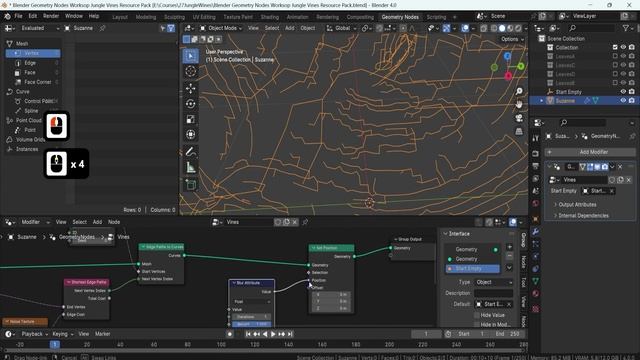Switch to rendered viewport shading mode
Screen dimensions: 640x360
click(518, 28)
